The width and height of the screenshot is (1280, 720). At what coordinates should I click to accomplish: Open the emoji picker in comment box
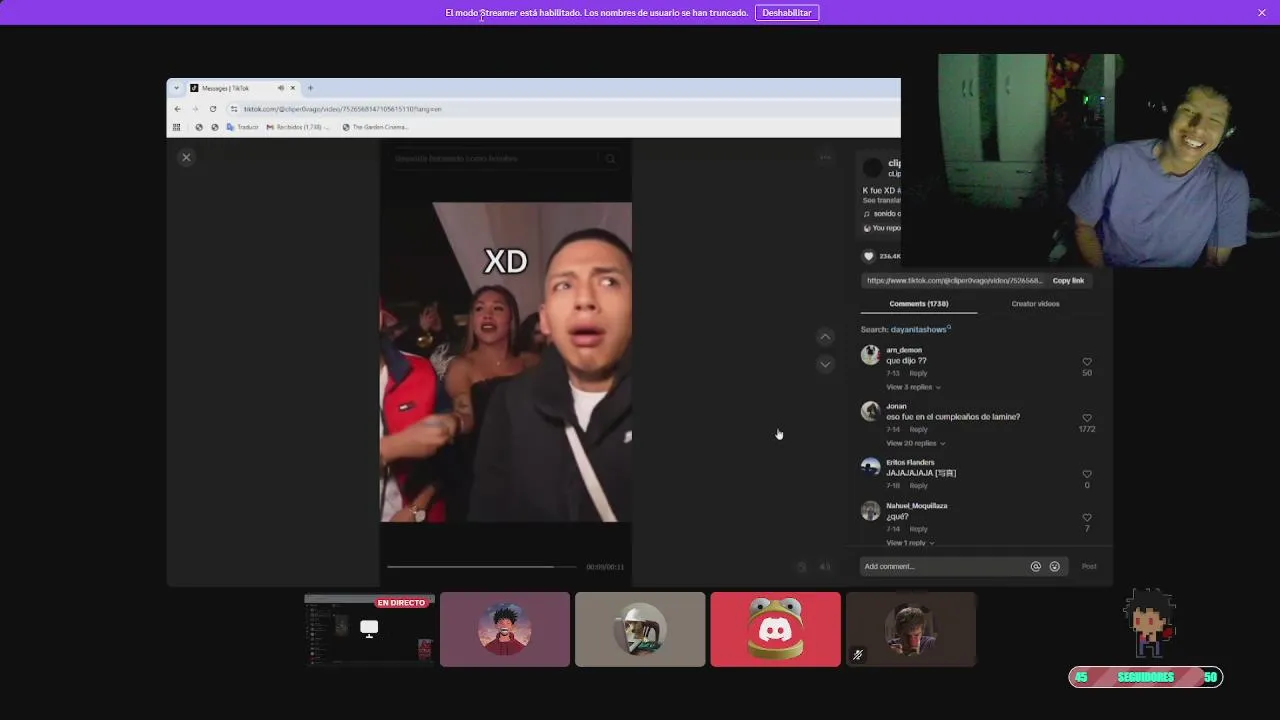(1054, 566)
